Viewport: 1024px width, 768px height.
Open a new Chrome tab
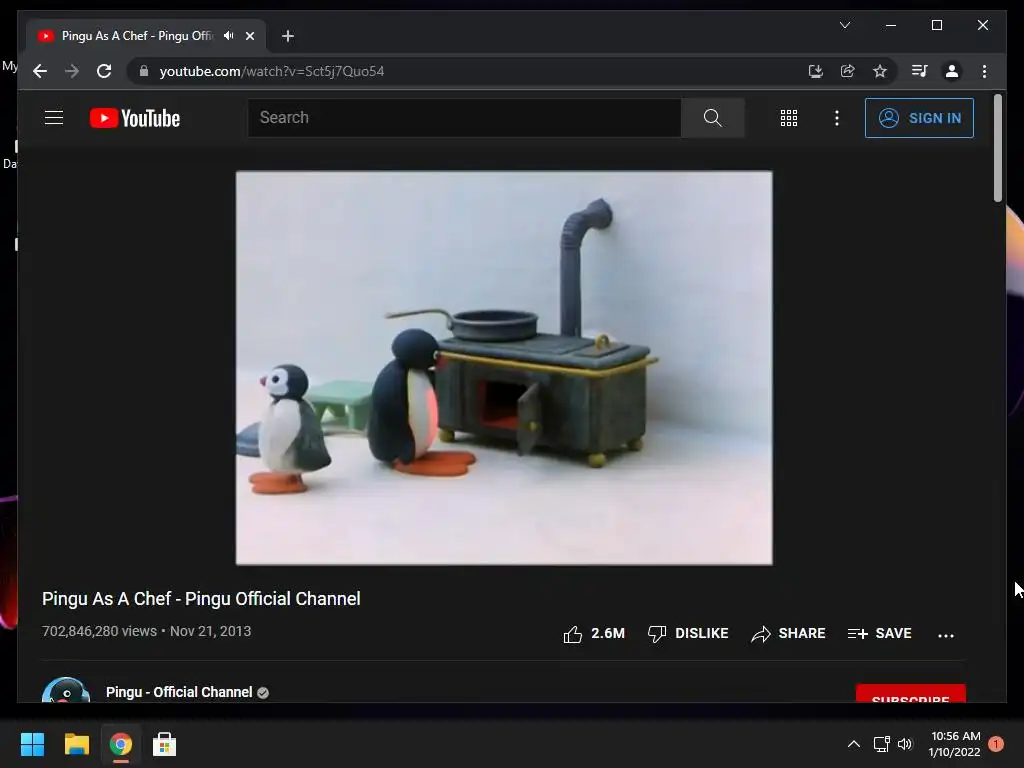tap(288, 36)
